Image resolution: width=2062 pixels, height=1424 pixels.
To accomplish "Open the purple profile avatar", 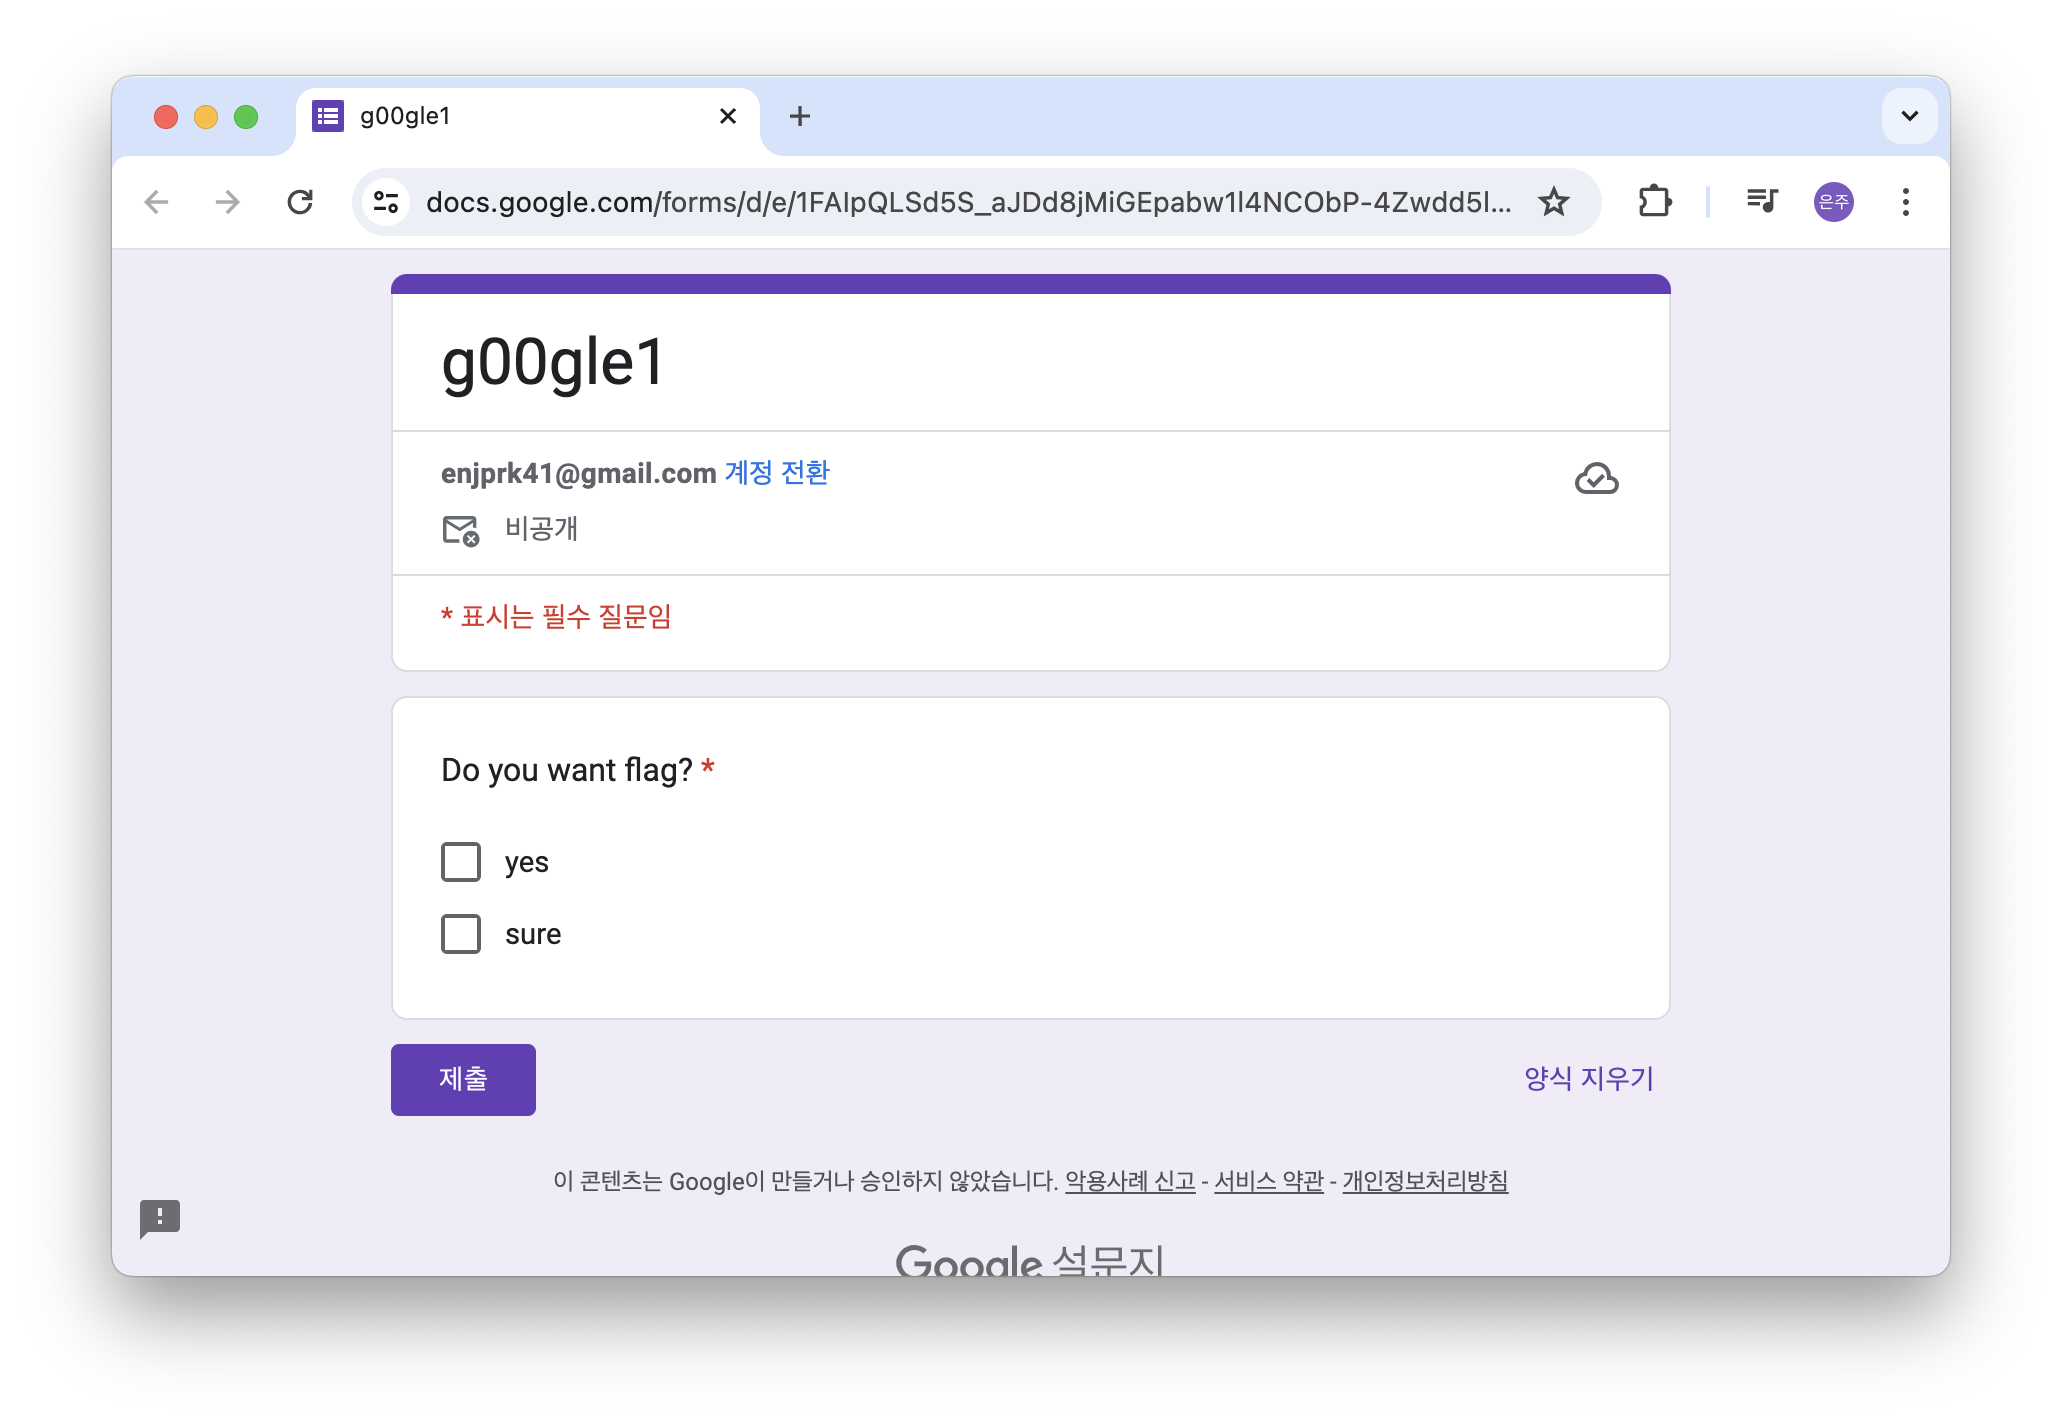I will (x=1833, y=202).
